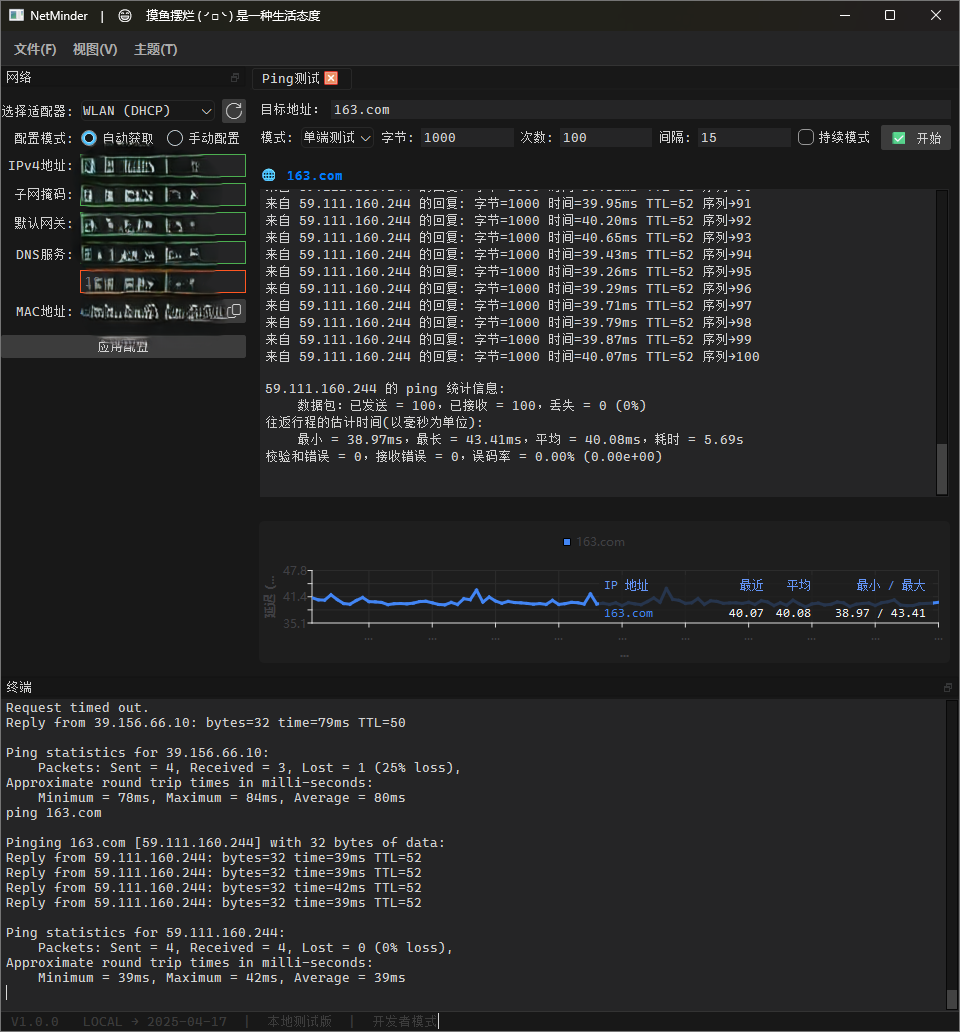Open the 视图(V) menu
The image size is (960, 1032).
point(95,49)
